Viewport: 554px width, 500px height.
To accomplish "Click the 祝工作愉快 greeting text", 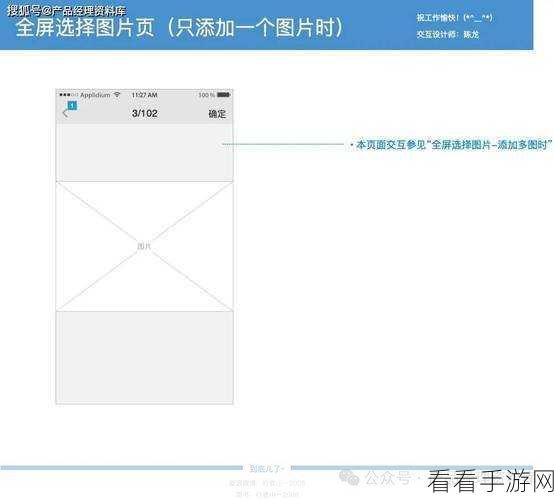I will (x=454, y=17).
